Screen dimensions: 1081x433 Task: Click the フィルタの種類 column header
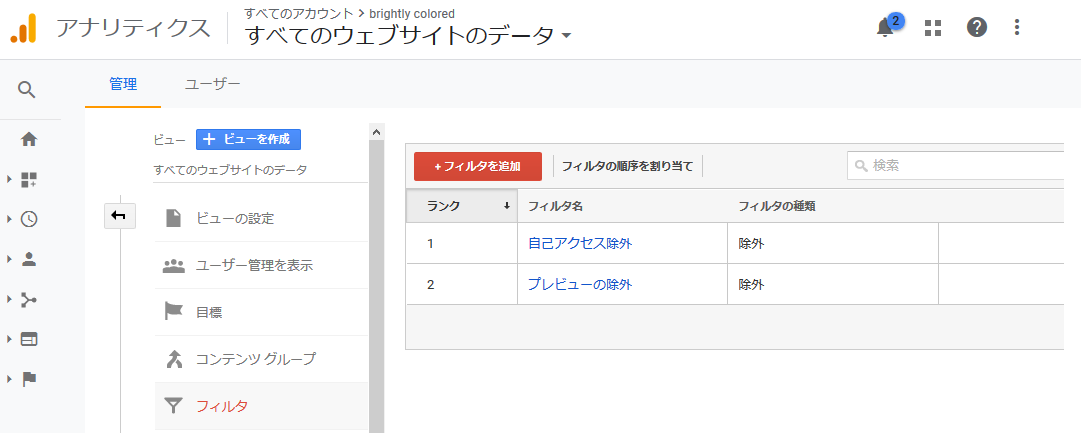pyautogui.click(x=777, y=205)
